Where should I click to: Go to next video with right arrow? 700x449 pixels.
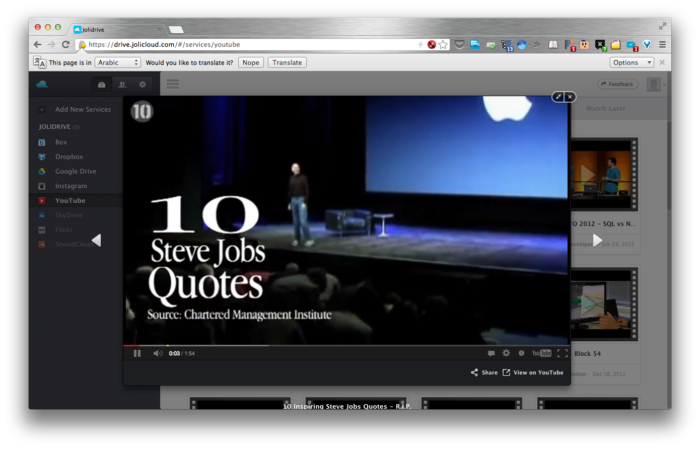point(597,240)
